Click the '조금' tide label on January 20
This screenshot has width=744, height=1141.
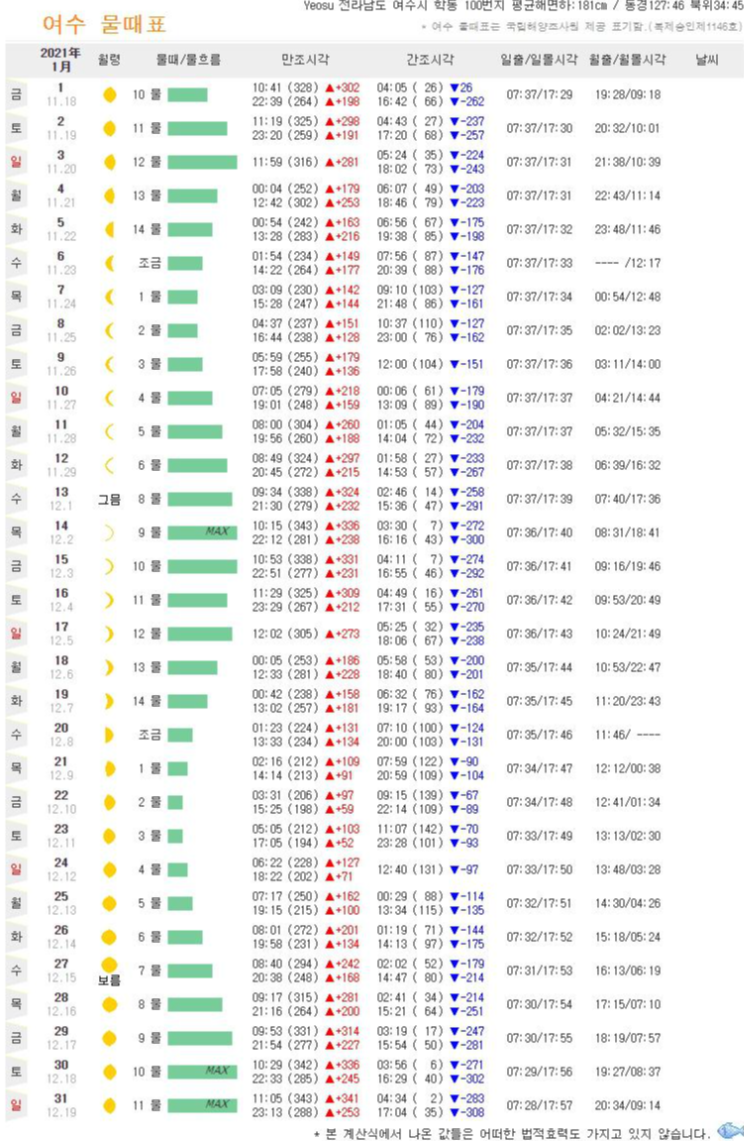150,735
